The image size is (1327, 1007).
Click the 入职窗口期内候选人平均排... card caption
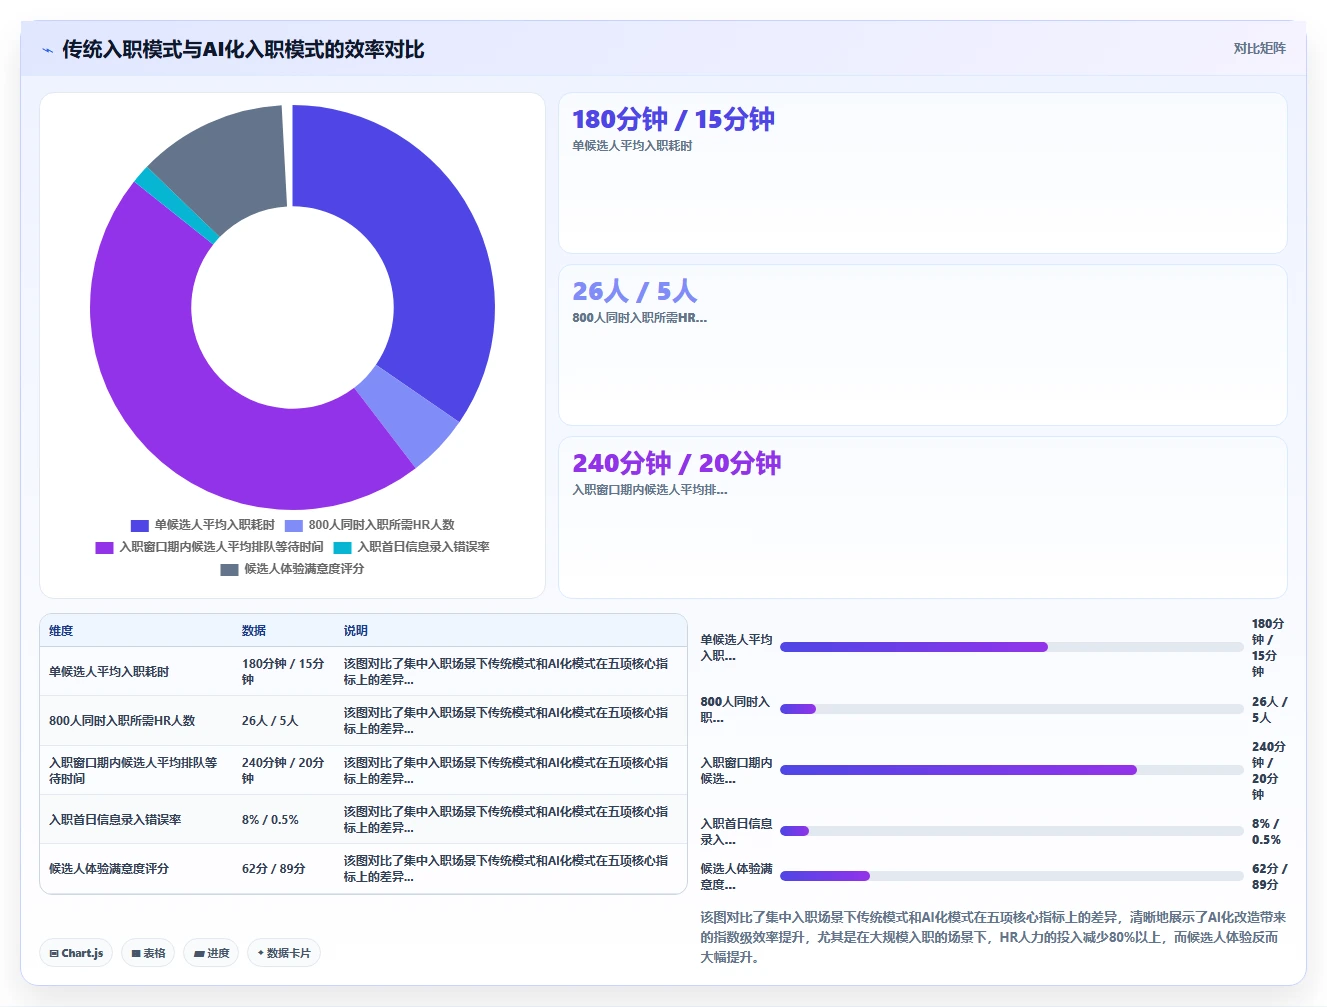tap(649, 490)
